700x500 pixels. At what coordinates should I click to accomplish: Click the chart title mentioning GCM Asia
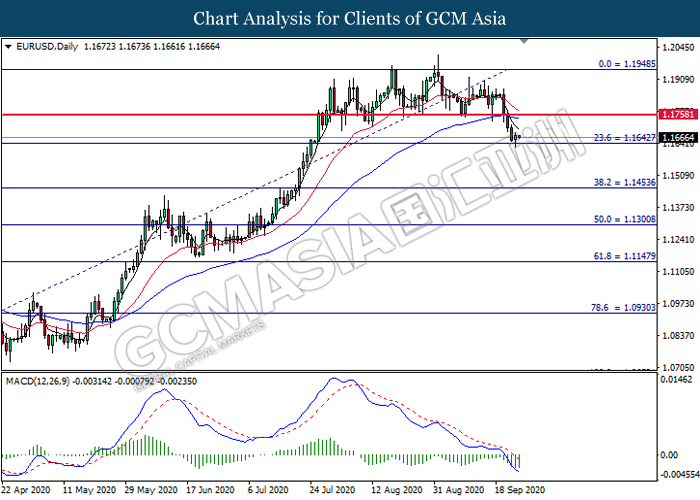pyautogui.click(x=349, y=18)
